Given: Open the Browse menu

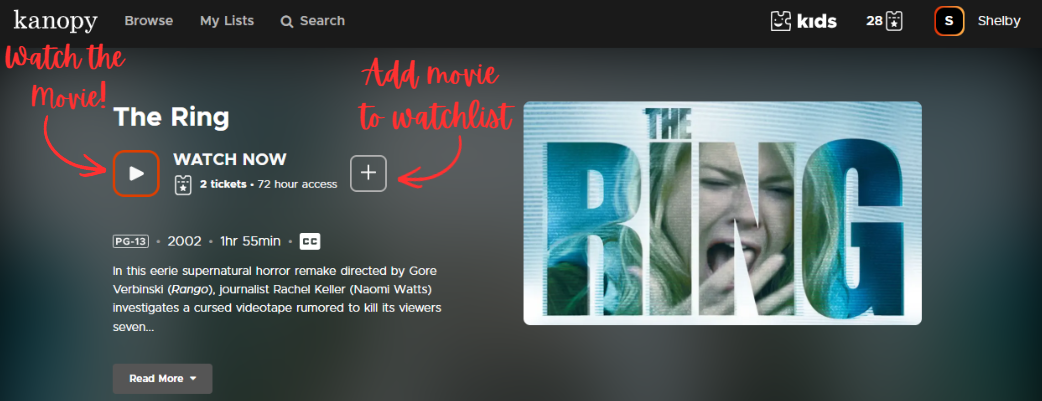Looking at the screenshot, I should [x=148, y=21].
